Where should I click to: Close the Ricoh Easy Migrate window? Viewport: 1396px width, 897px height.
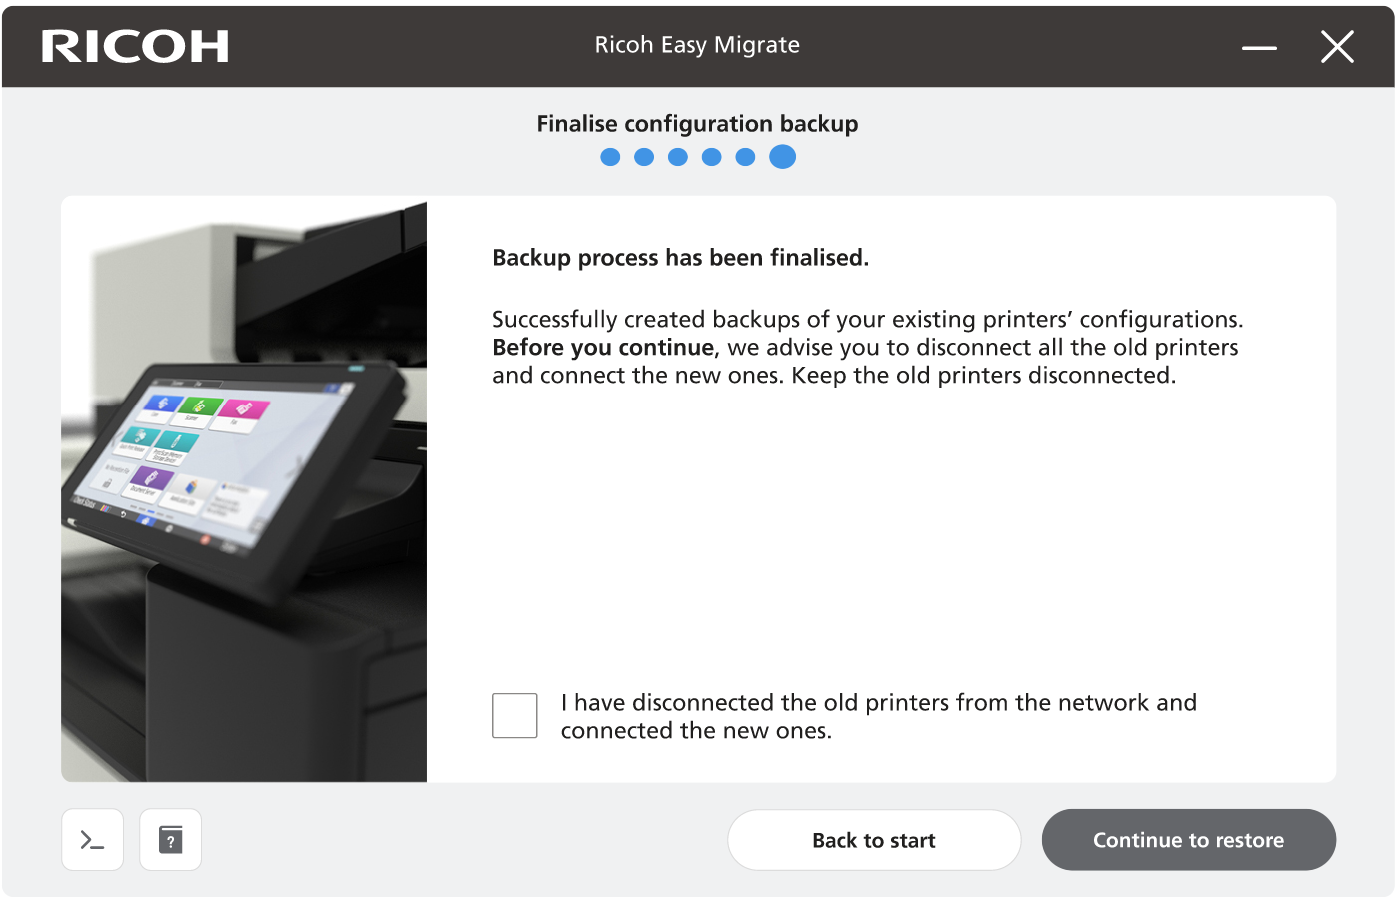click(x=1337, y=47)
